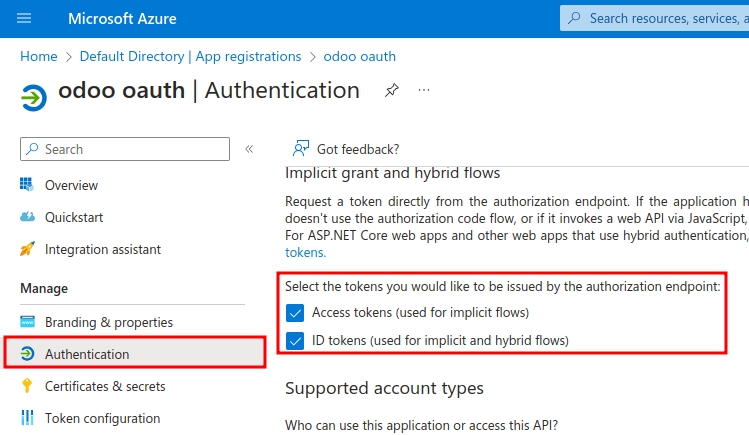Open the hamburger portal menu
The width and height of the screenshot is (749, 435).
click(x=24, y=19)
